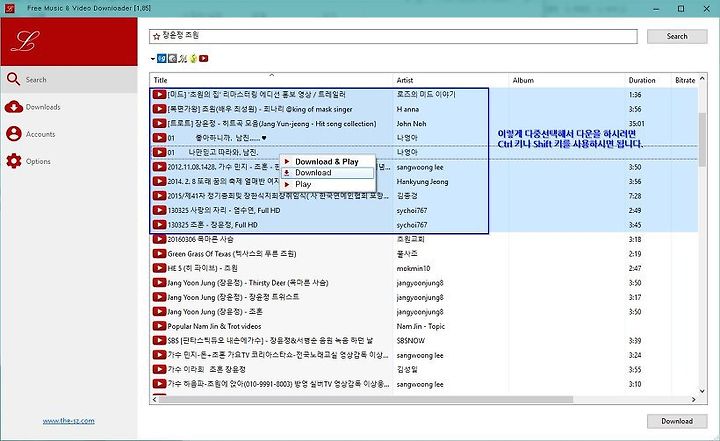Click YouTube icon of HE 5 row
Image resolution: width=720 pixels, height=441 pixels.
(x=159, y=268)
